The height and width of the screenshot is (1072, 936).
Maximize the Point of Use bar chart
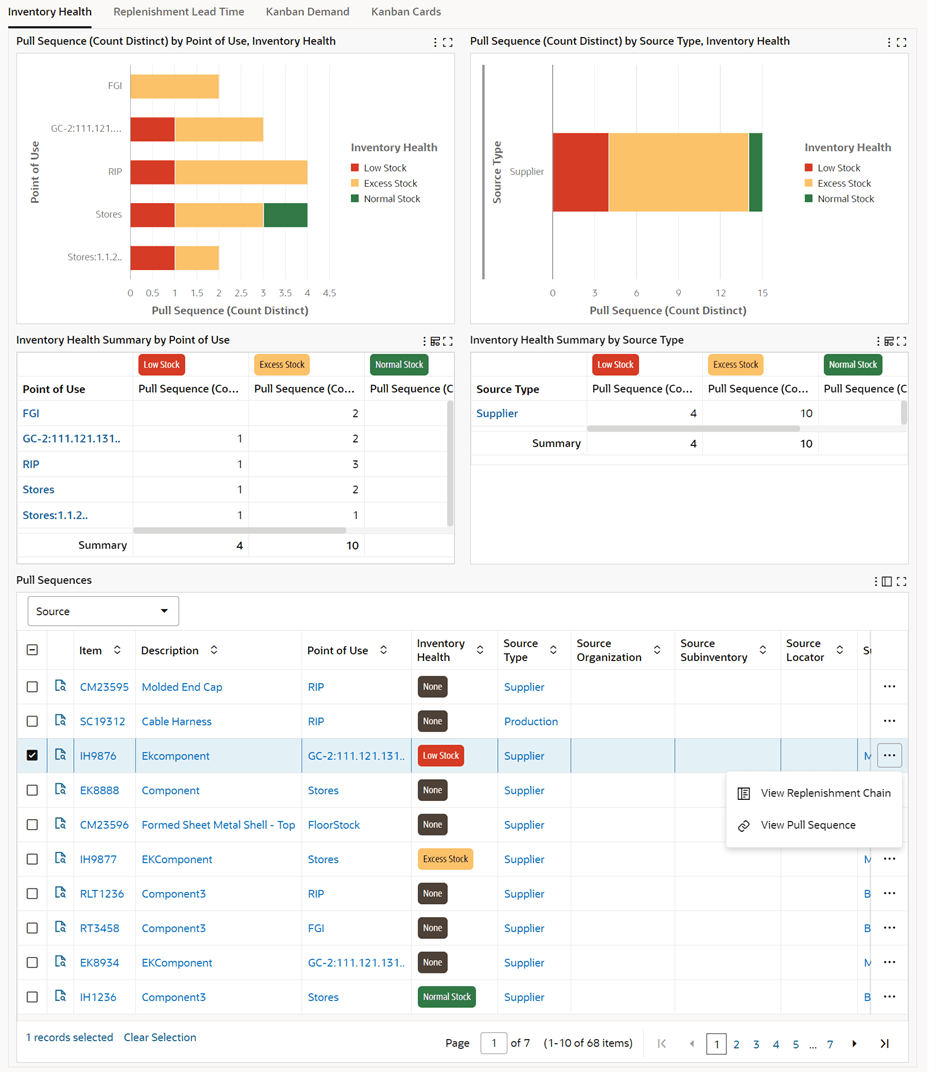pos(448,42)
